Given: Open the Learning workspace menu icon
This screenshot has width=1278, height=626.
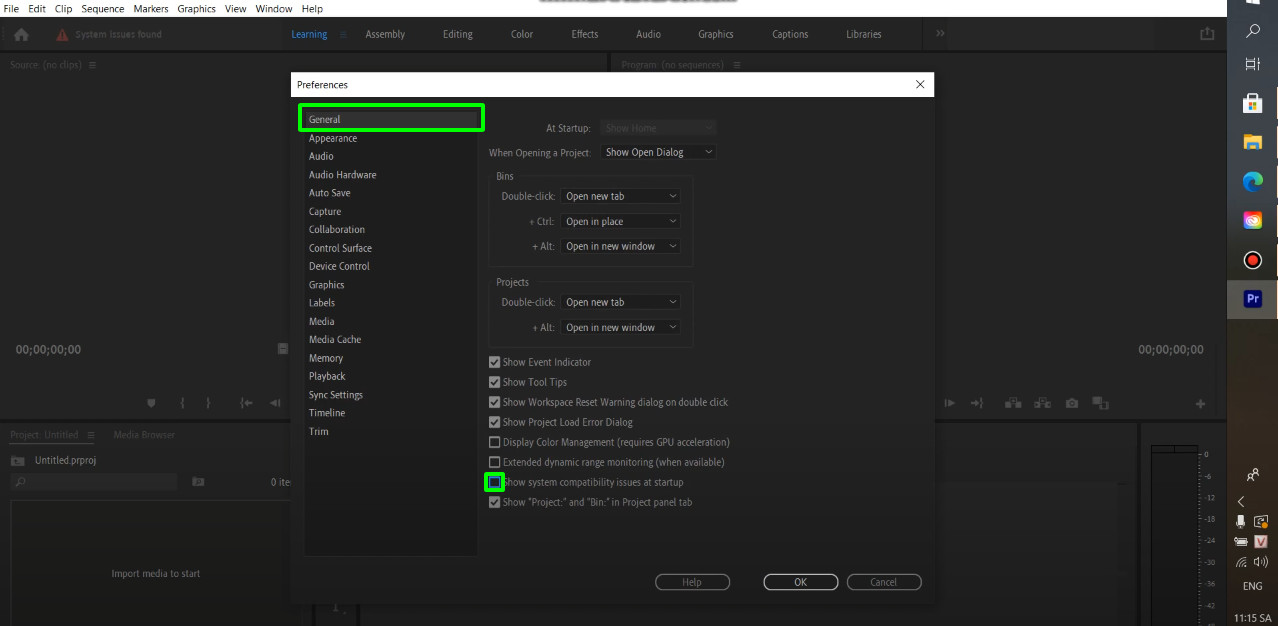Looking at the screenshot, I should pyautogui.click(x=343, y=34).
